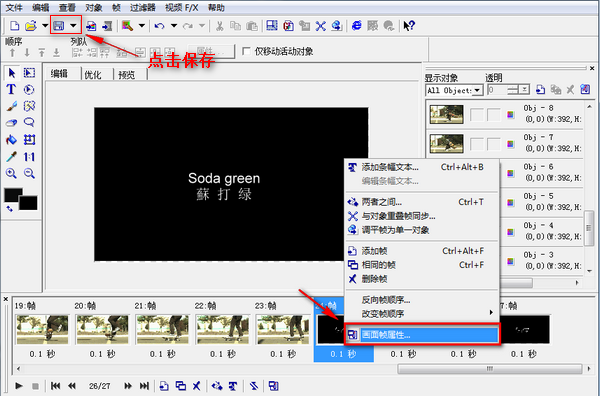Choose 删除帧 from context menu

tap(422, 279)
